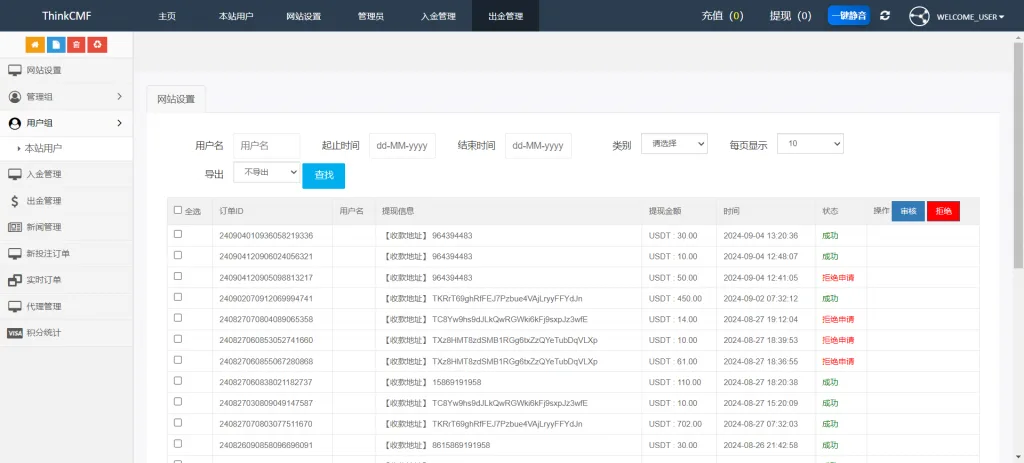Switch to the 网站设置 content tab
The height and width of the screenshot is (463, 1024).
coord(176,98)
